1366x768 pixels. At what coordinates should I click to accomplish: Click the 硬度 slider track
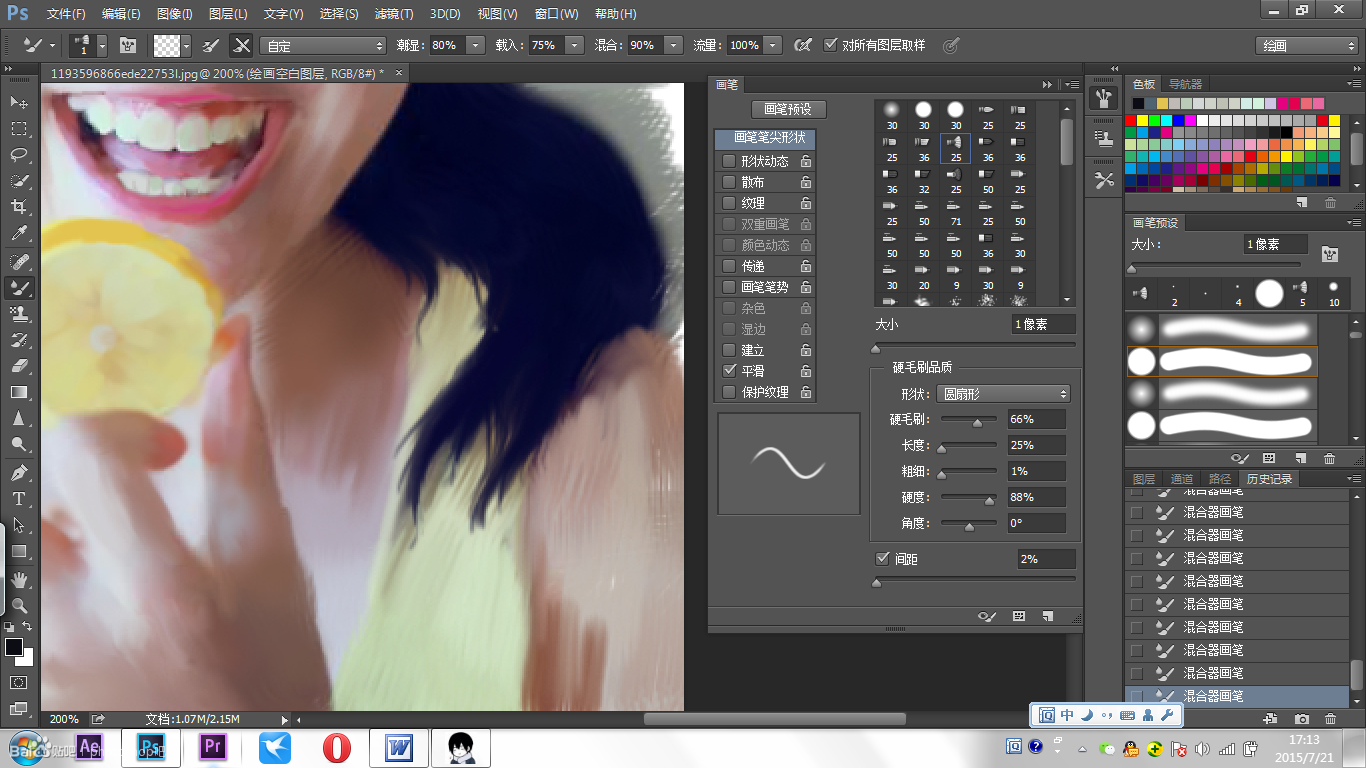click(968, 497)
